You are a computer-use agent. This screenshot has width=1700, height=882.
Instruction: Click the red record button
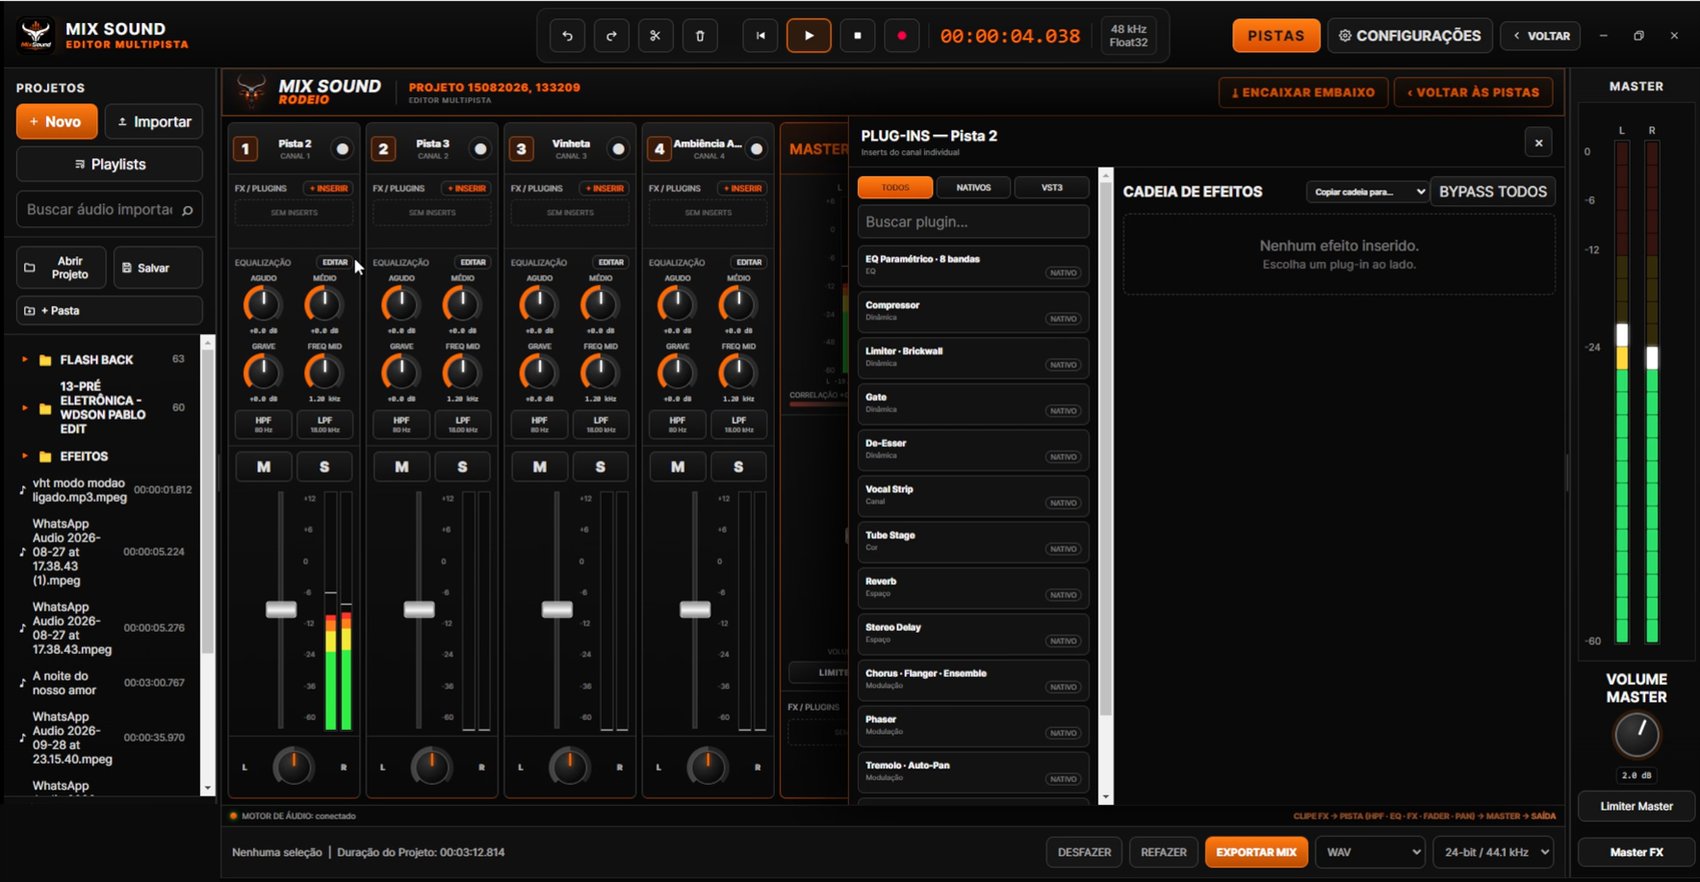pos(902,36)
